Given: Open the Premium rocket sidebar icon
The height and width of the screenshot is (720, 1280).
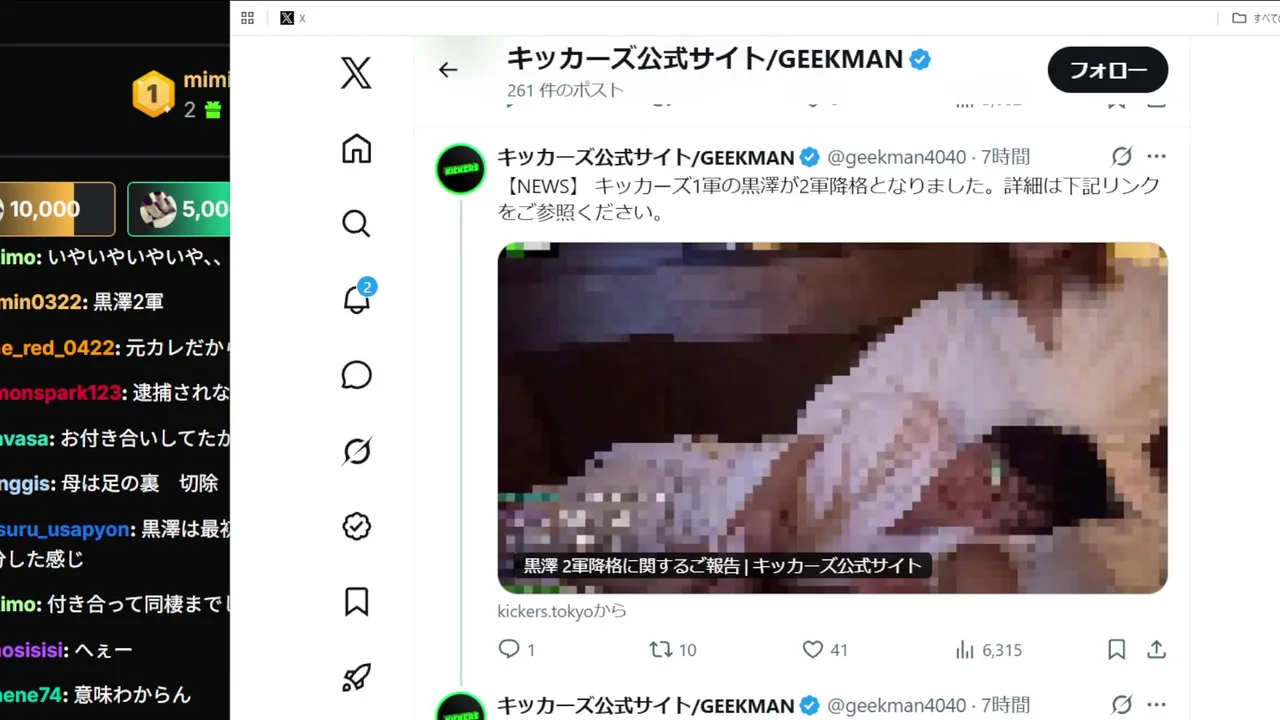Looking at the screenshot, I should click(356, 678).
